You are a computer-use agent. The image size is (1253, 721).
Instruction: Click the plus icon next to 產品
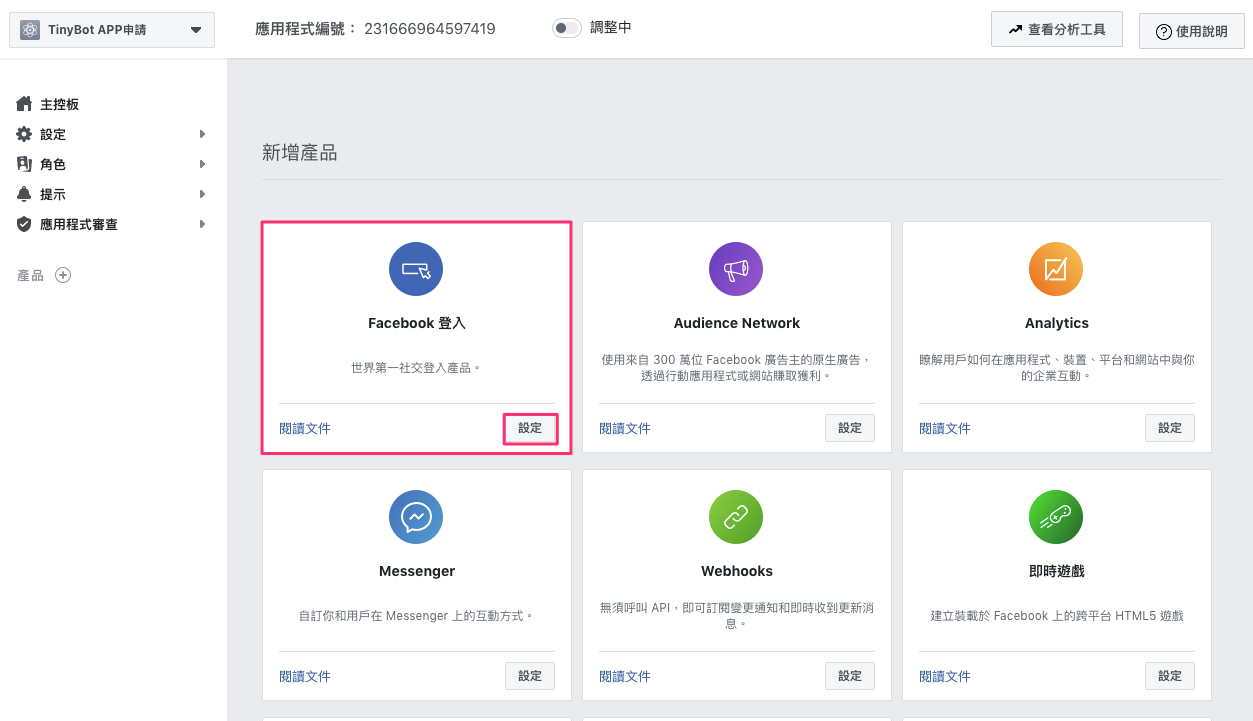coord(63,275)
